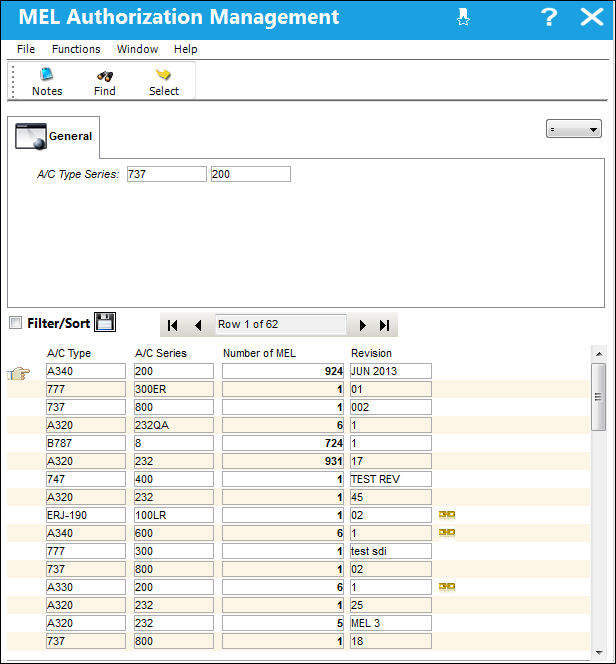
Task: Click the scrollbar down arrow
Action: [599, 652]
